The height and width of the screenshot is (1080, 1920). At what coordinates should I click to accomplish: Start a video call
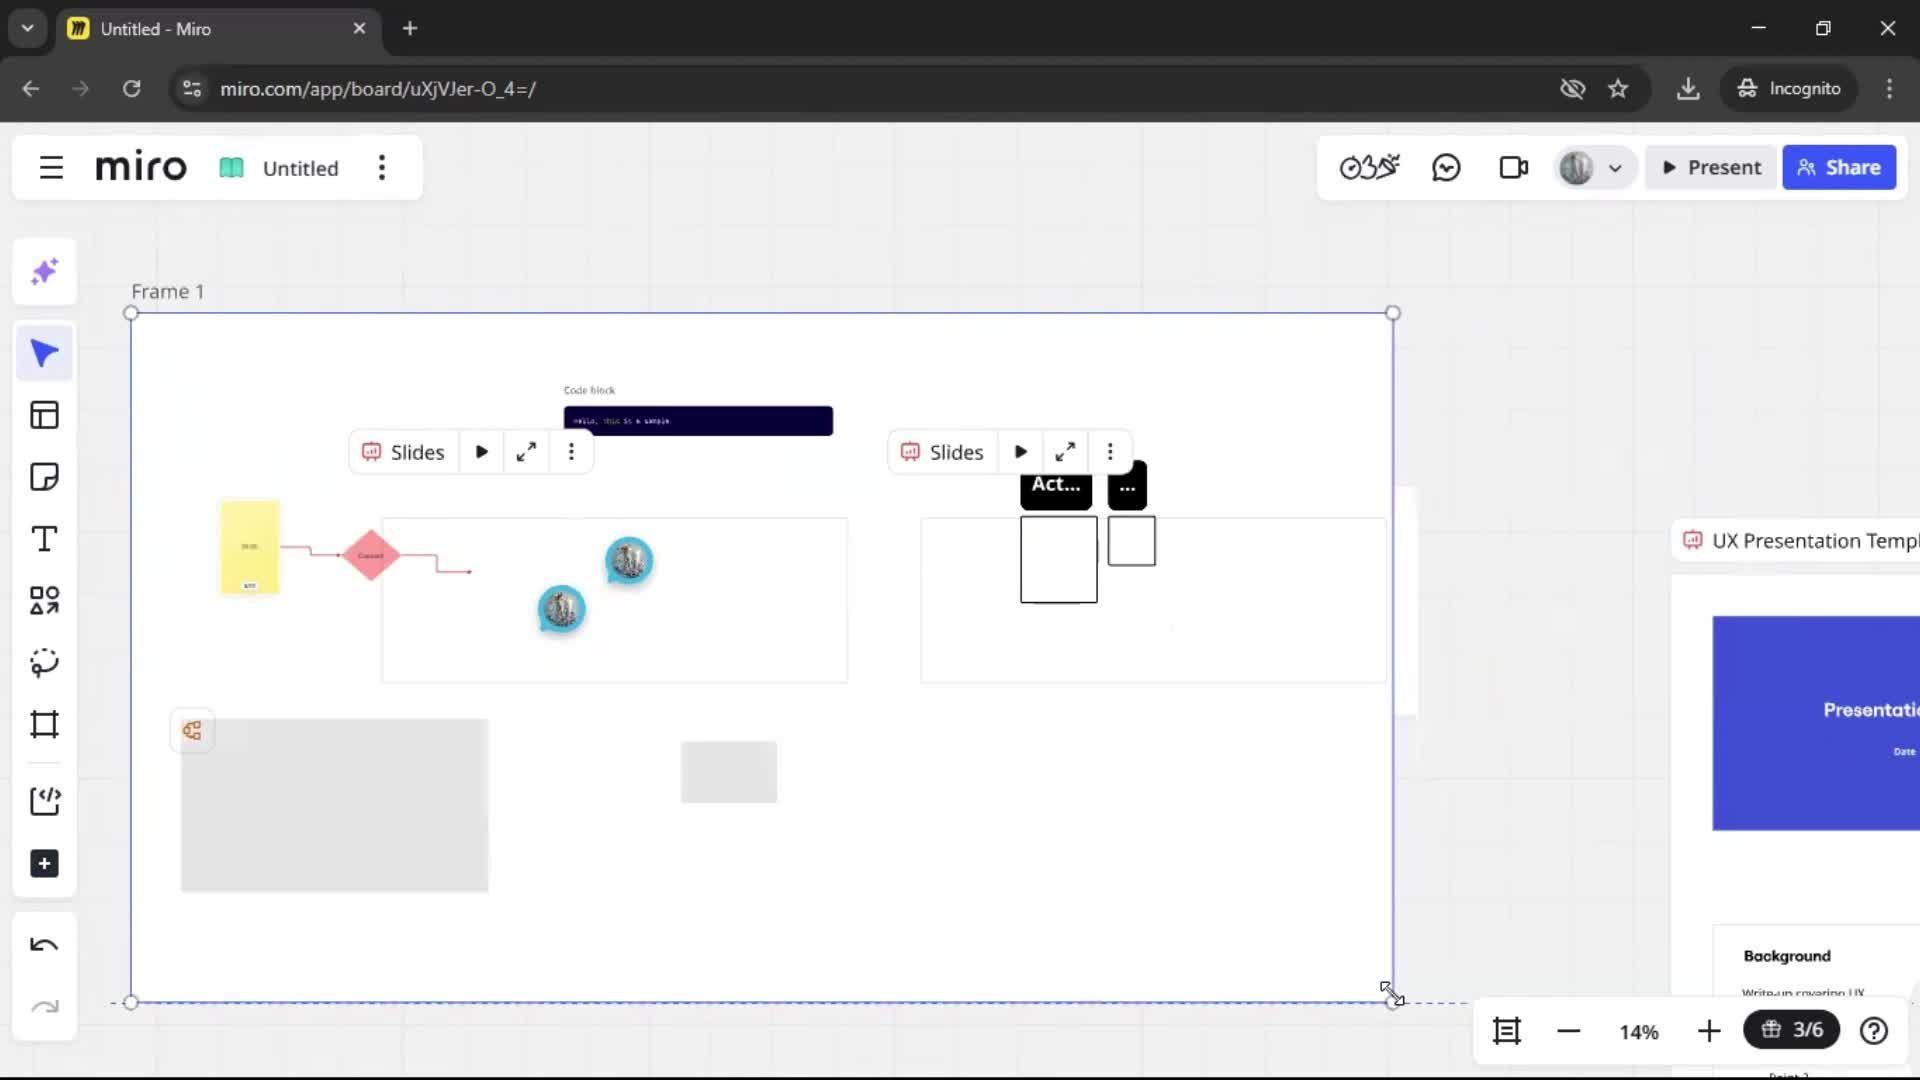click(1514, 168)
